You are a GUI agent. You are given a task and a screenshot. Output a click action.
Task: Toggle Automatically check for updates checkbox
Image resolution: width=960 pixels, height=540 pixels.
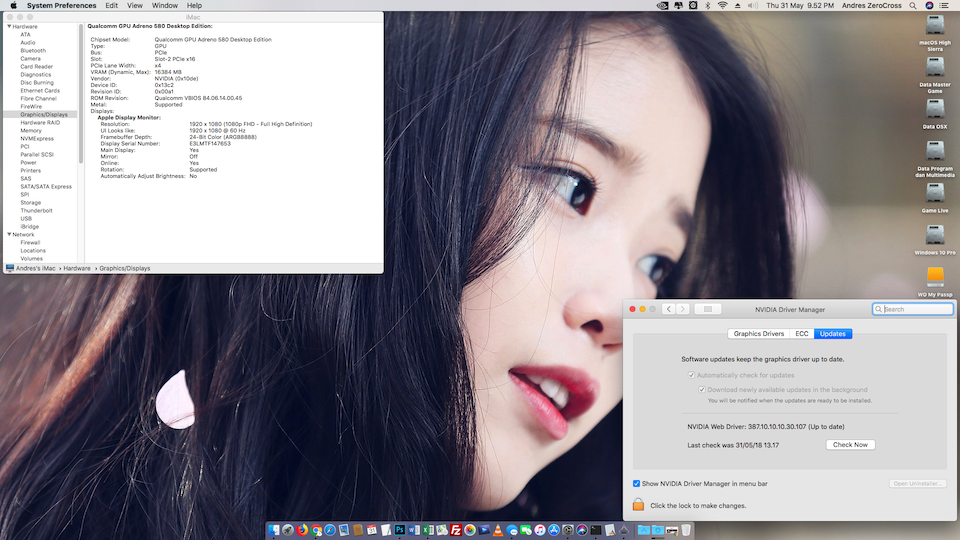(691, 375)
